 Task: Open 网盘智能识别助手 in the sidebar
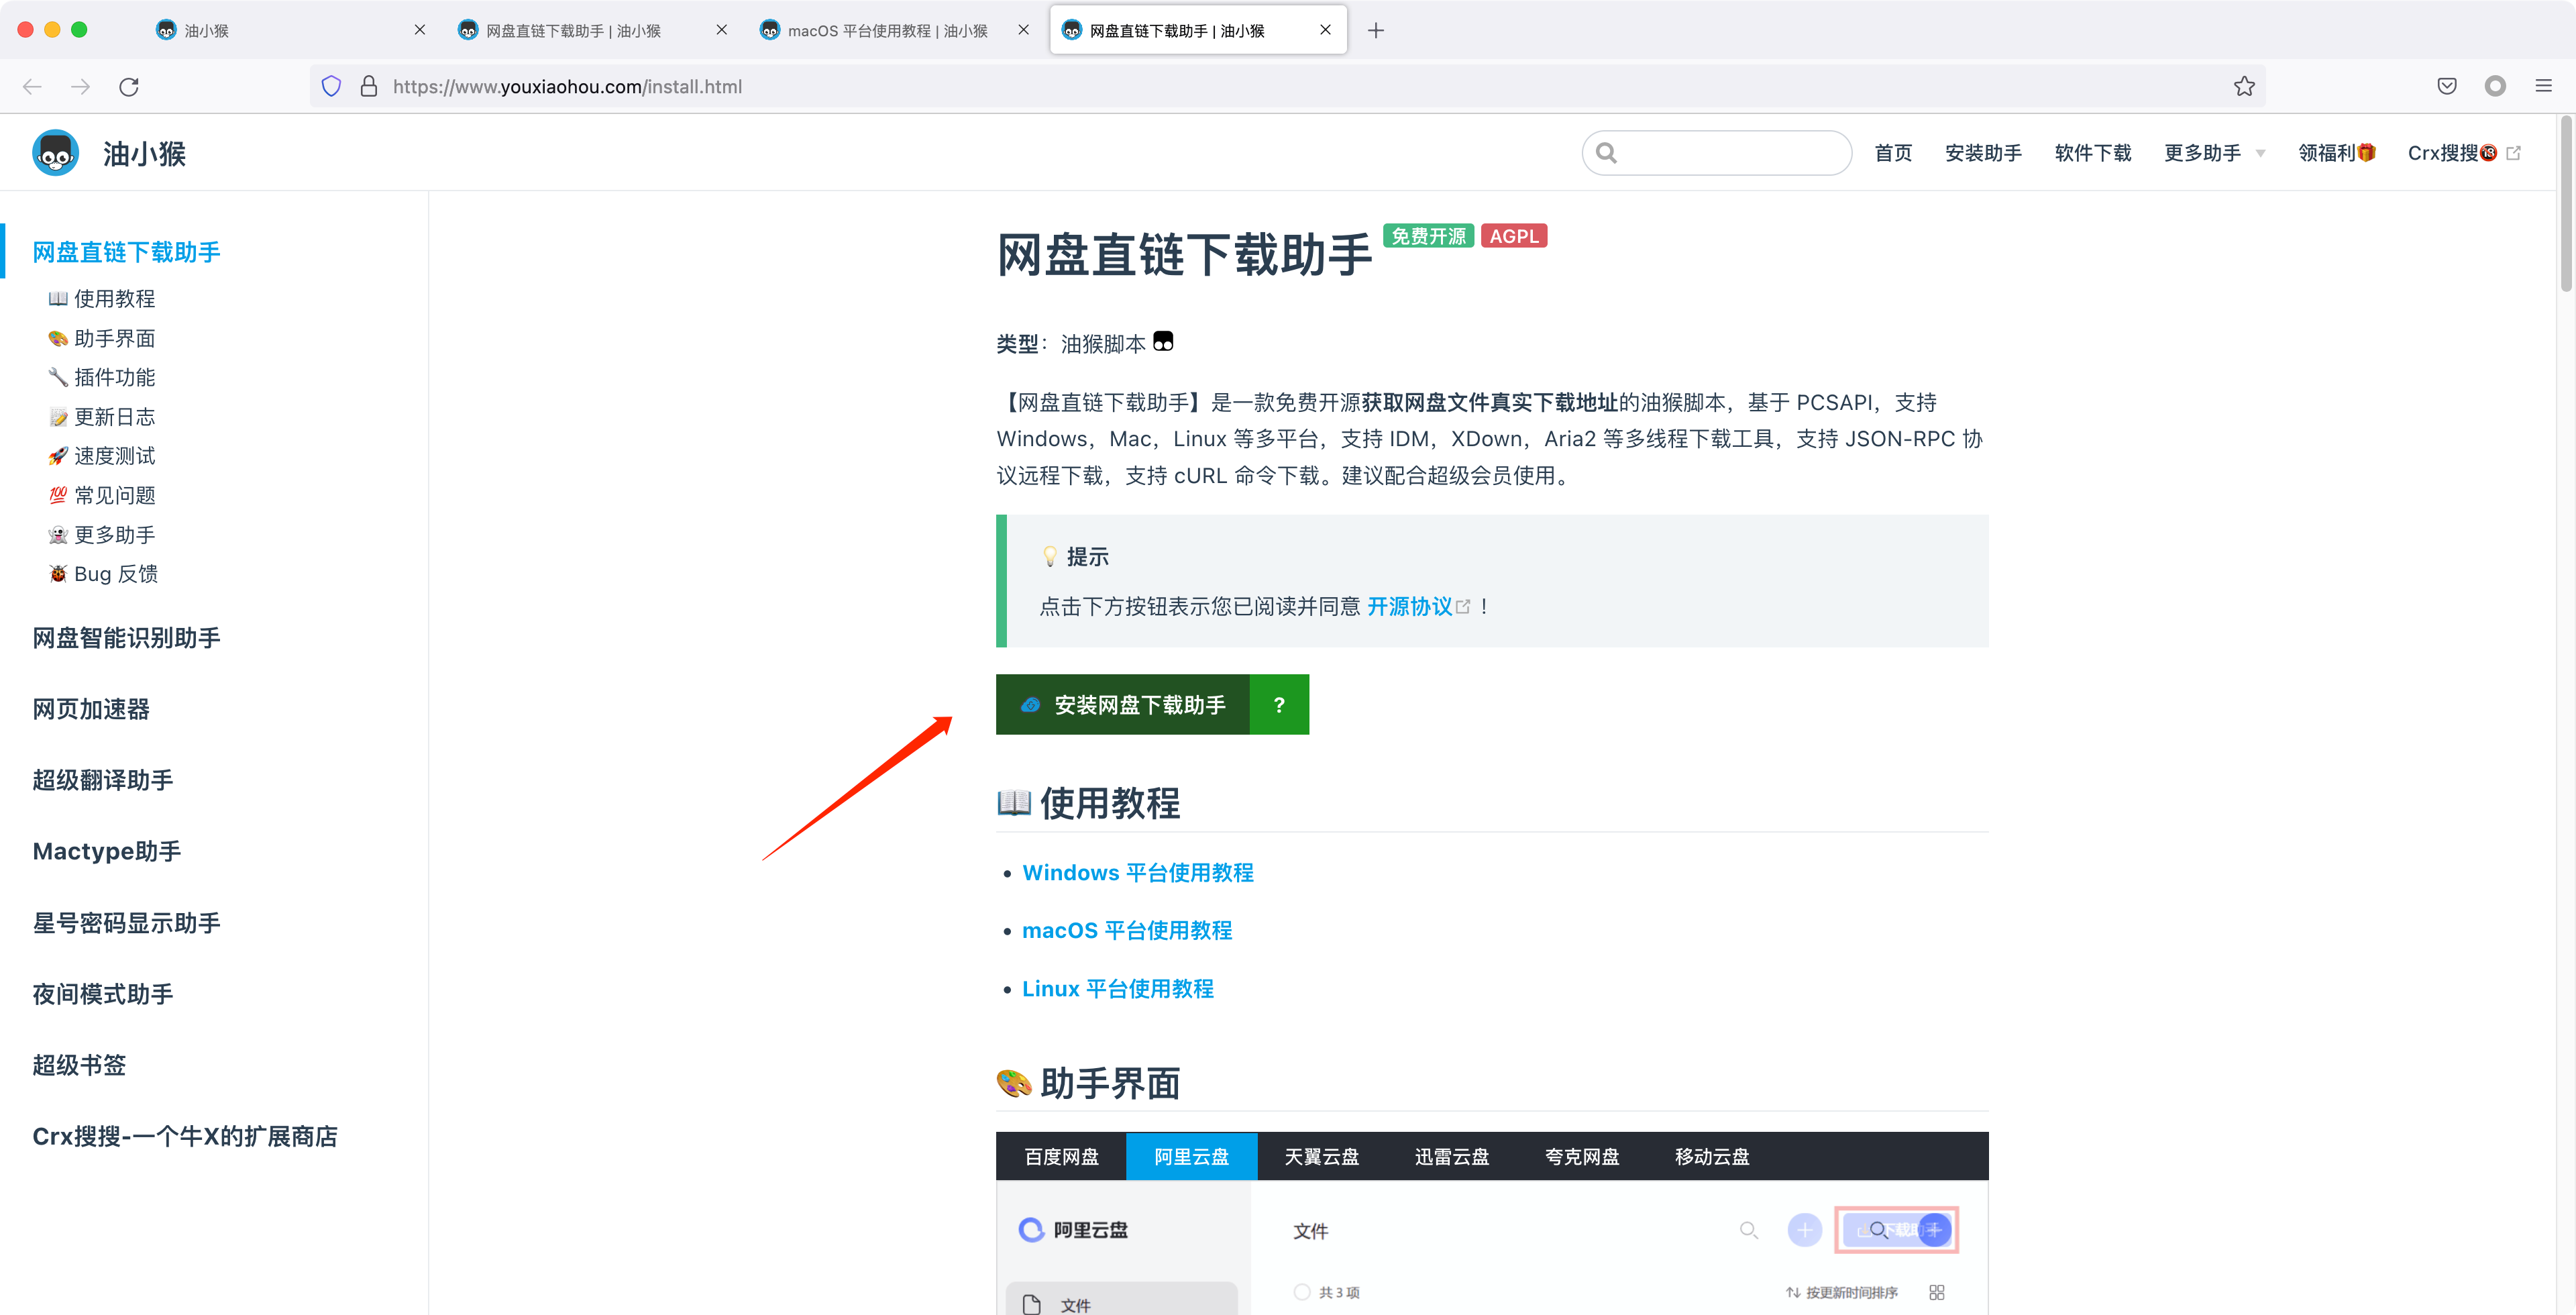click(x=127, y=638)
